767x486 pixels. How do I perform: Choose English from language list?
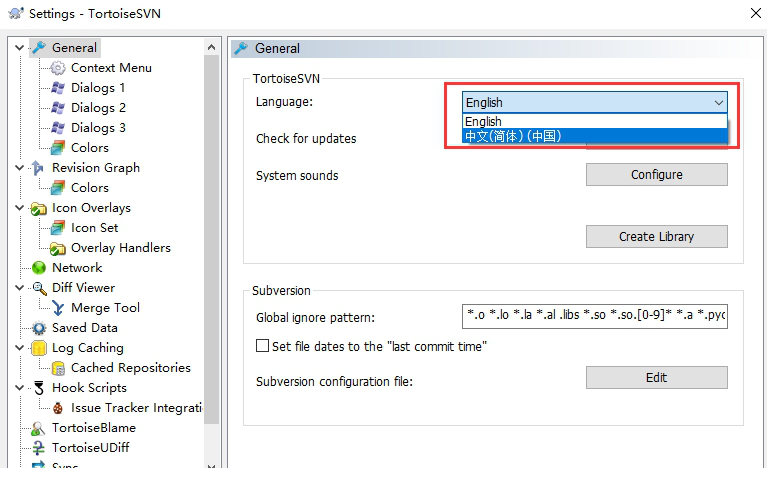coord(484,122)
